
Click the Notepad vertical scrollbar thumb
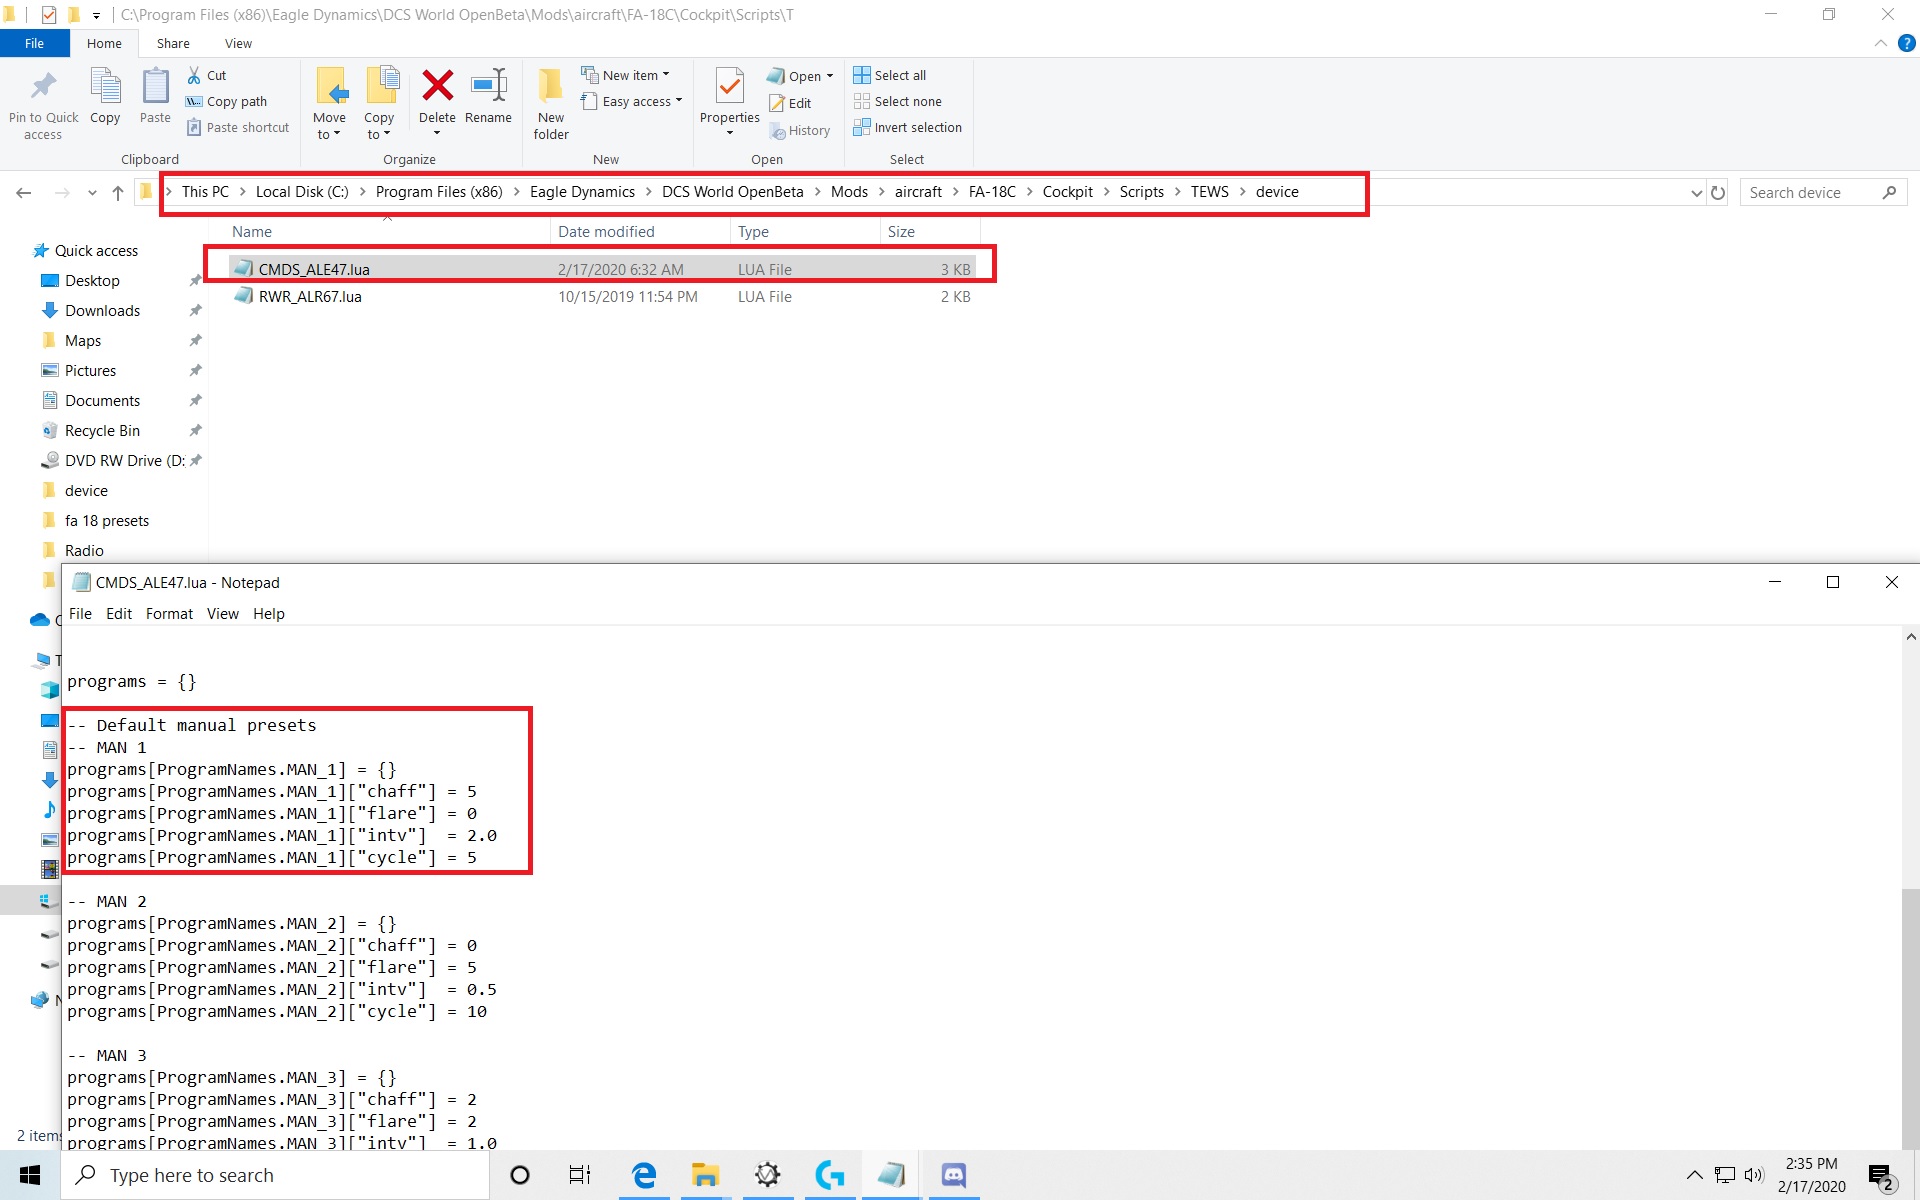pos(1910,1018)
